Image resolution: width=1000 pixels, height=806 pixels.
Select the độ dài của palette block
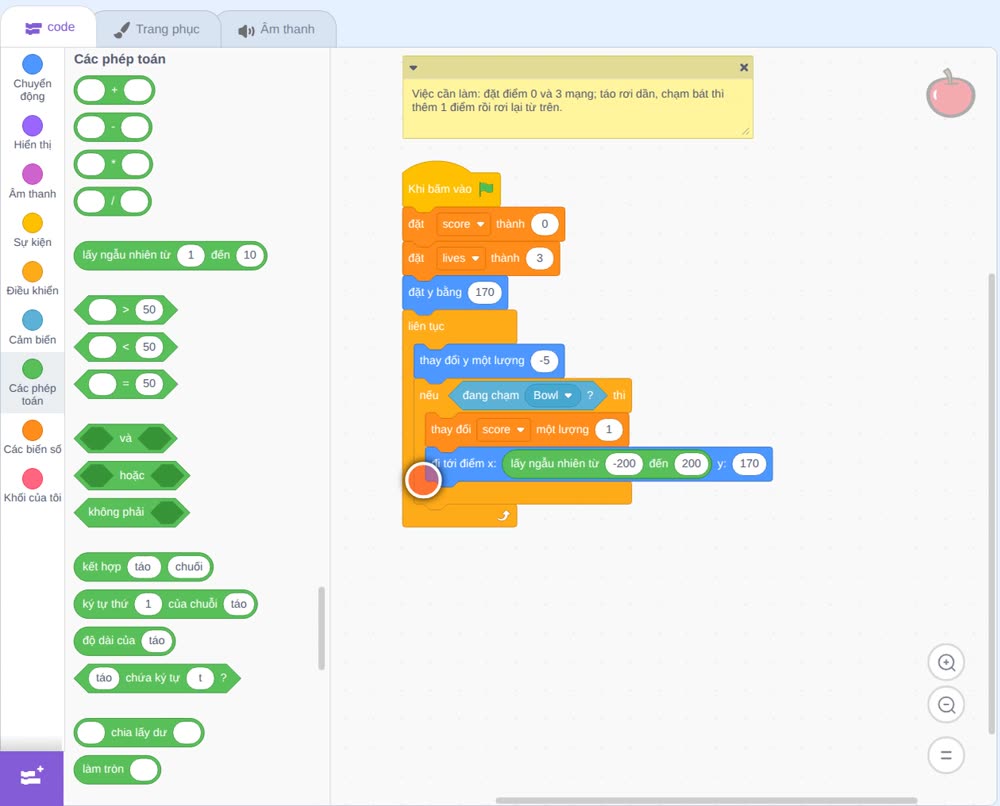[x=124, y=641]
